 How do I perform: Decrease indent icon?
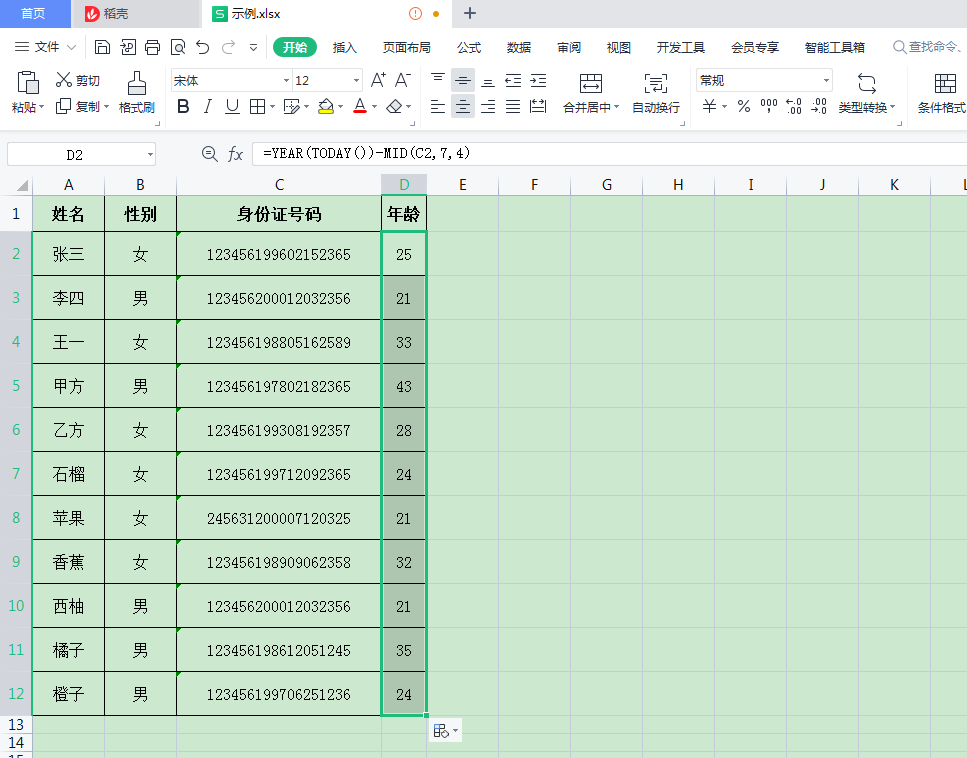point(513,80)
